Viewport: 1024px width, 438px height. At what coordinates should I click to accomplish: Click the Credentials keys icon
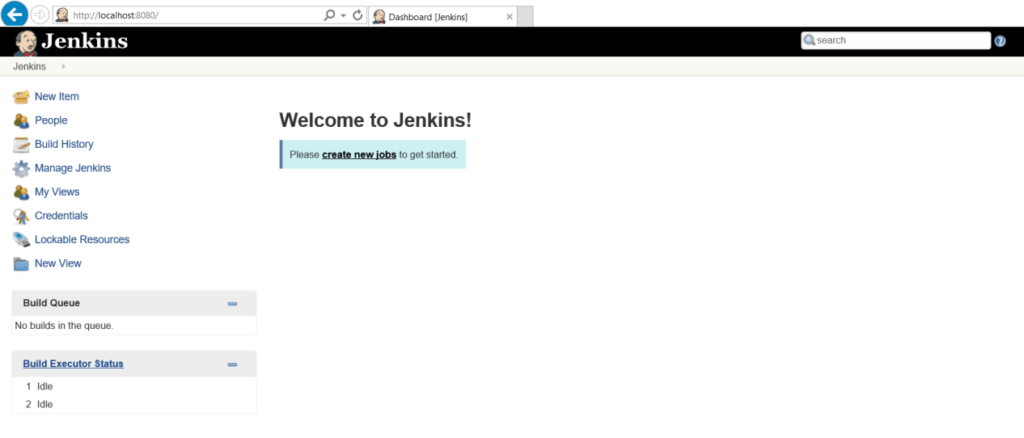click(22, 216)
